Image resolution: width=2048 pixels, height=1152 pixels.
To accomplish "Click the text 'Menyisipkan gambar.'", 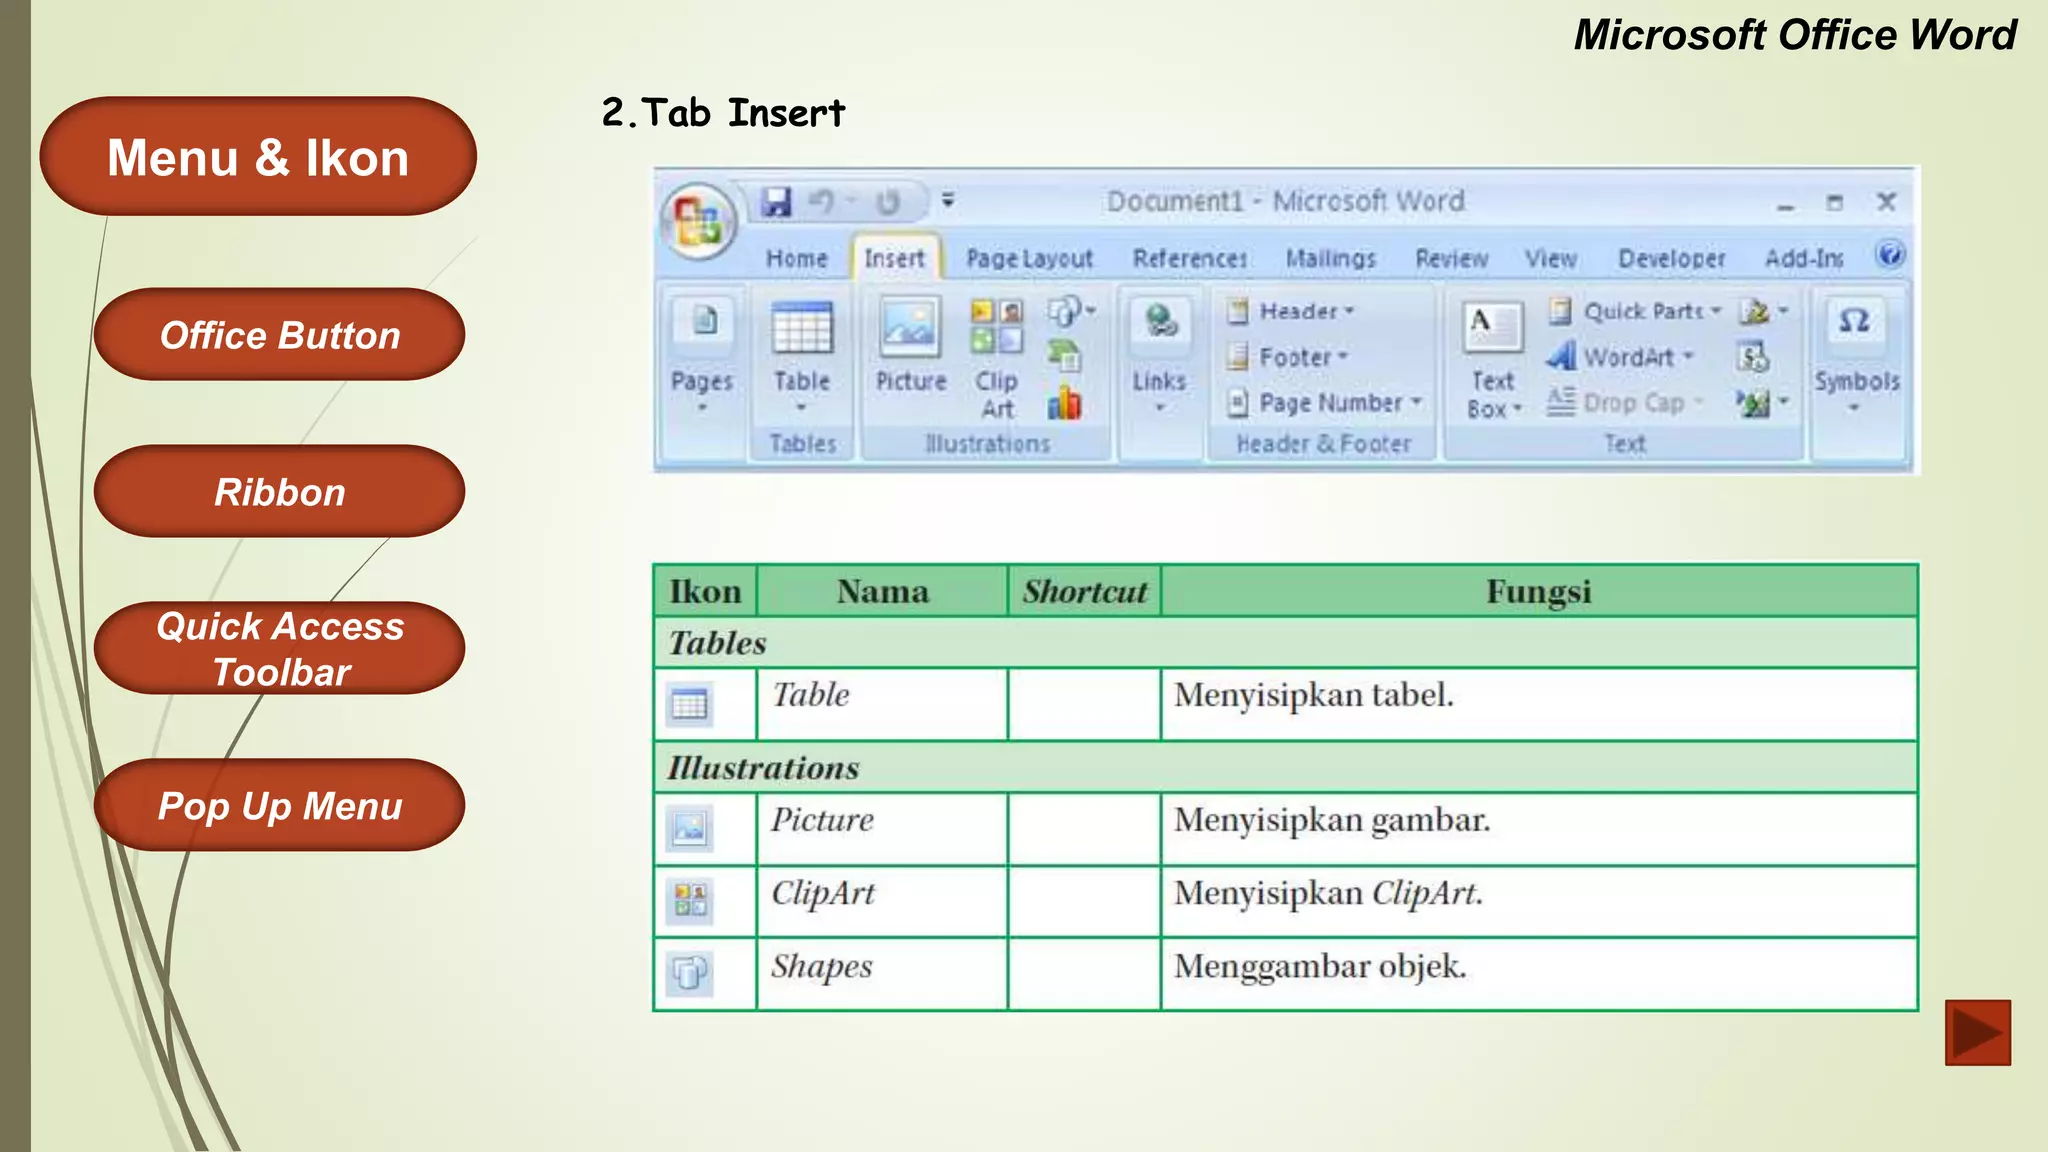I will click(x=1332, y=820).
